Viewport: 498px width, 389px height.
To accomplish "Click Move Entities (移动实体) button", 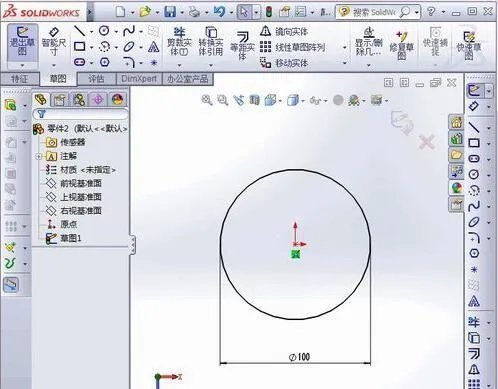I will point(284,63).
